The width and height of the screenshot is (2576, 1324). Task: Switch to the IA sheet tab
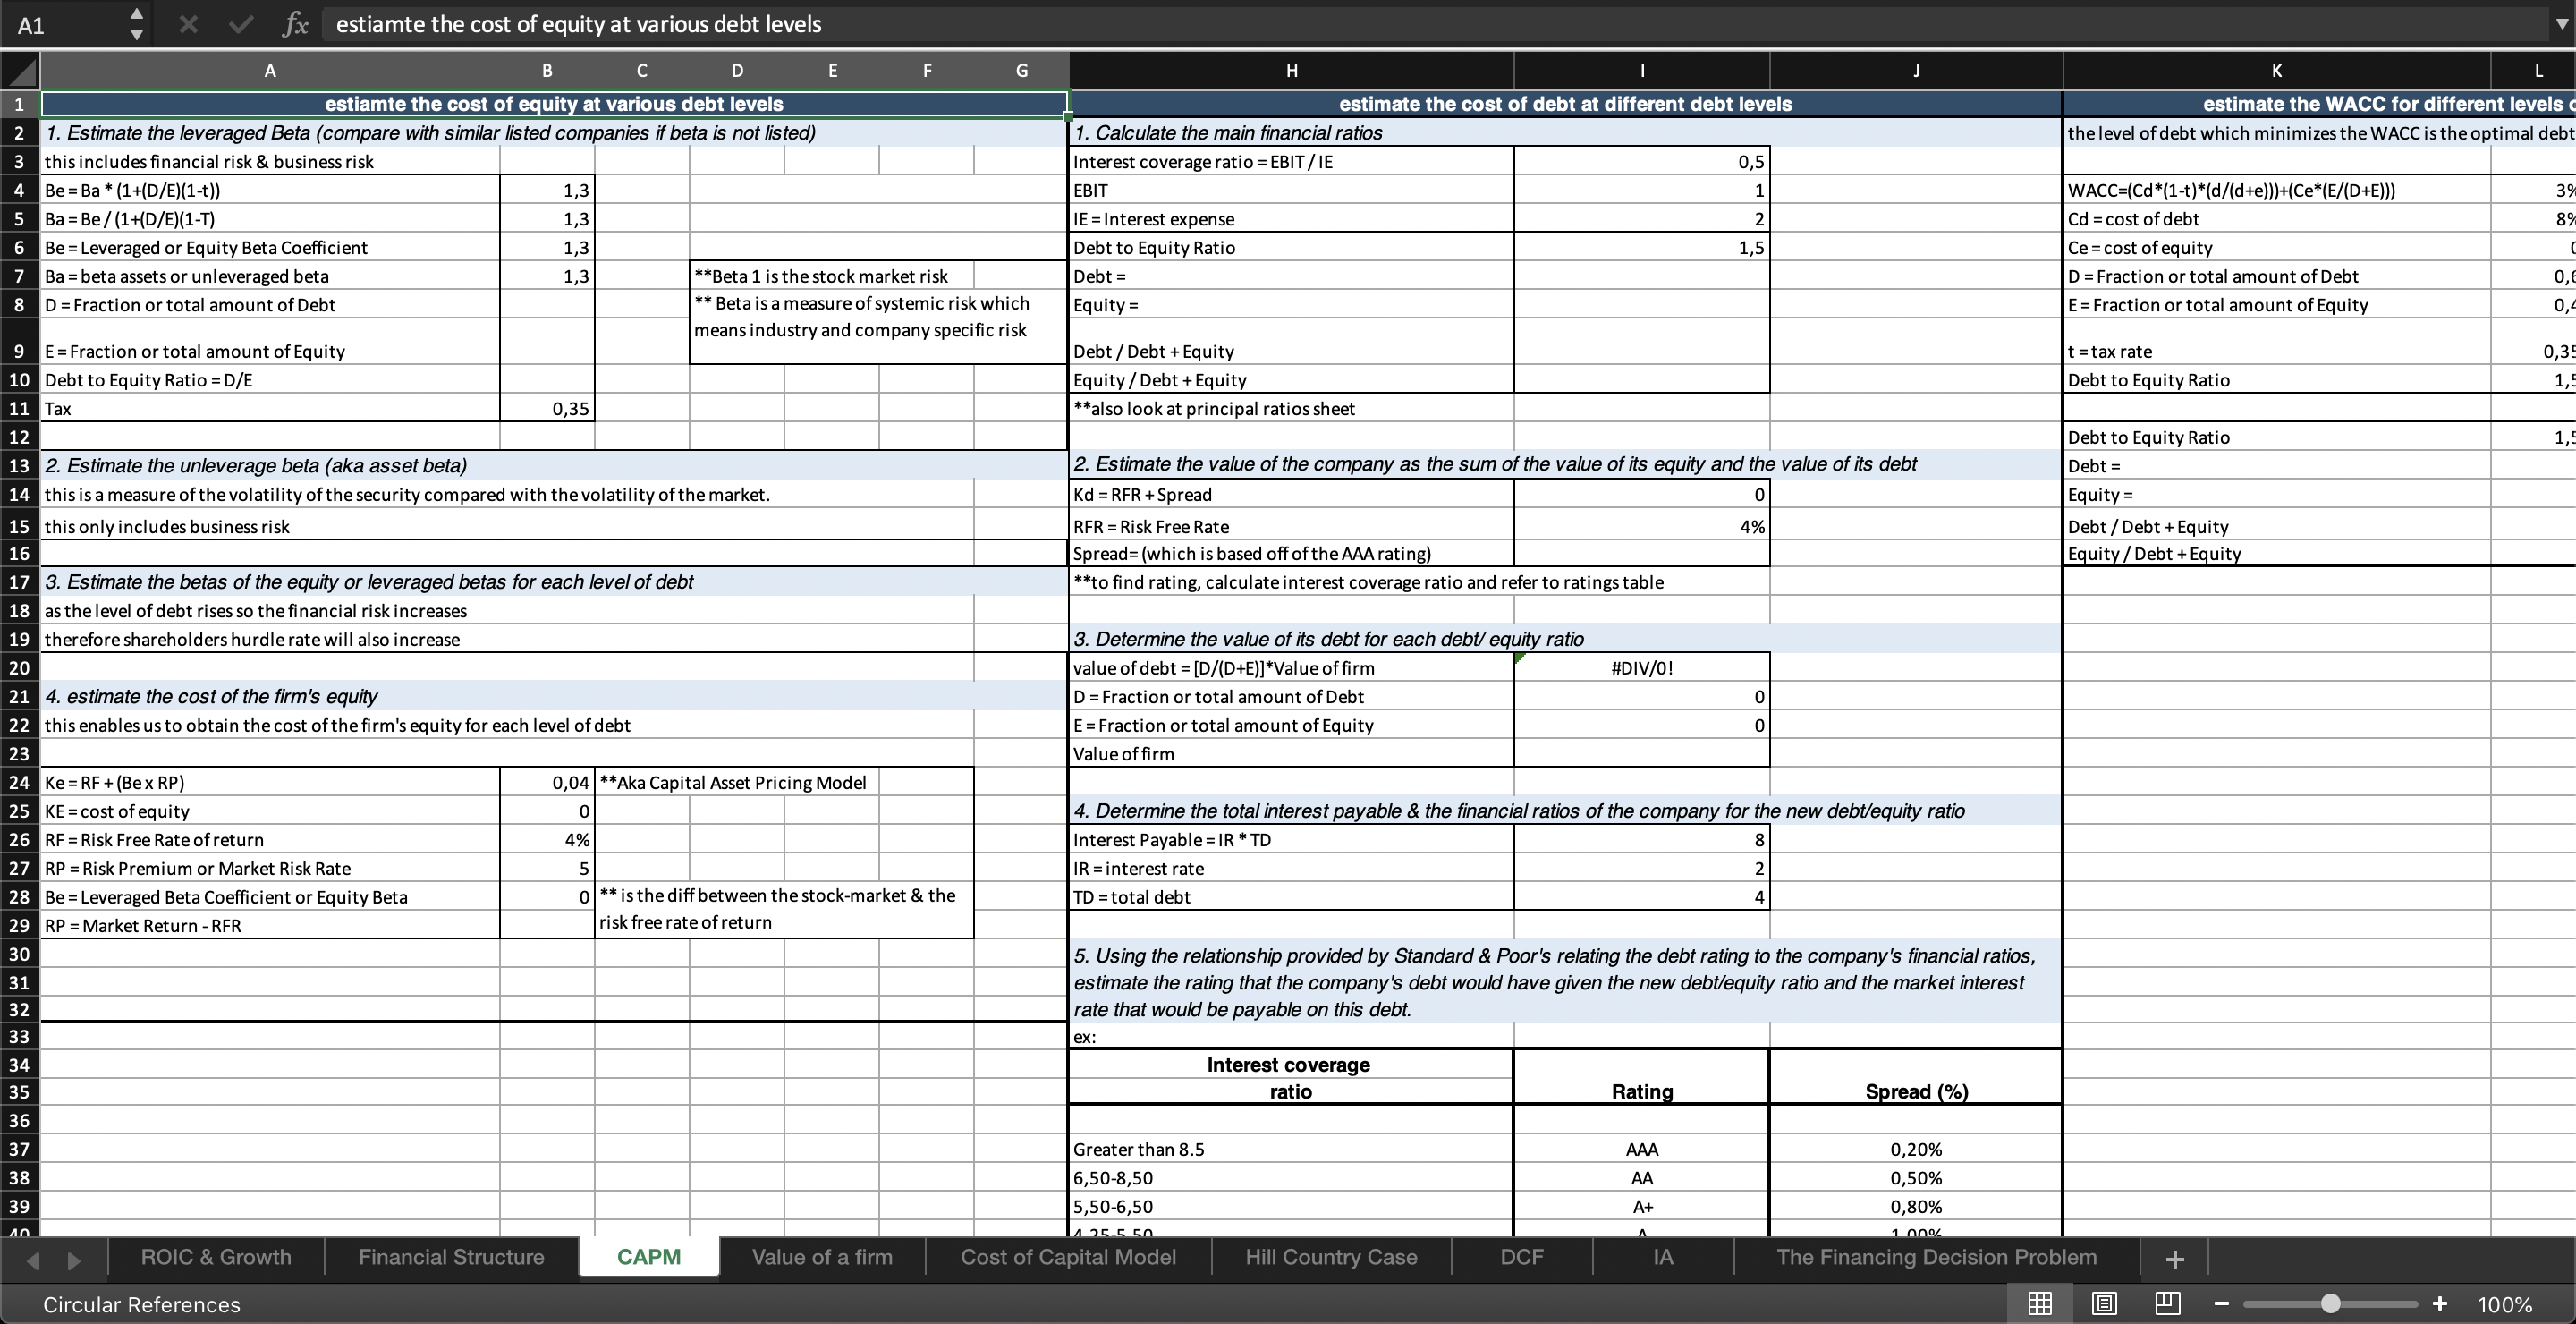click(1663, 1257)
